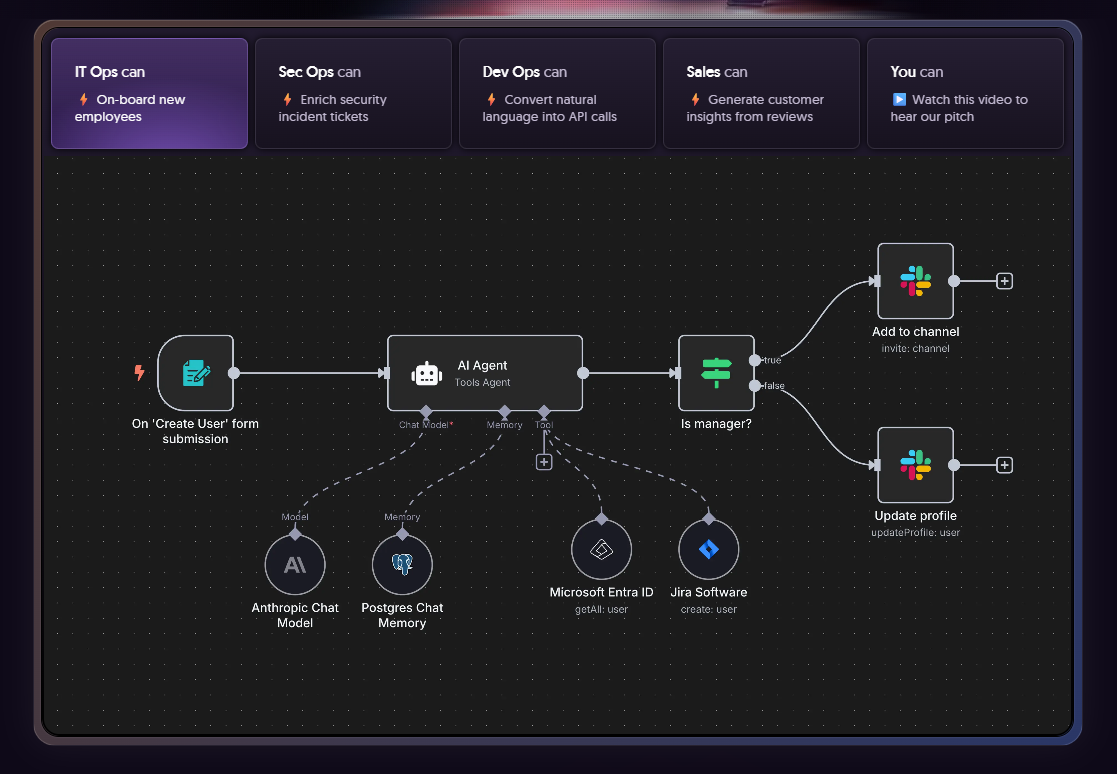Click 'On Create User form submission' label
Image resolution: width=1117 pixels, height=774 pixels.
click(195, 432)
